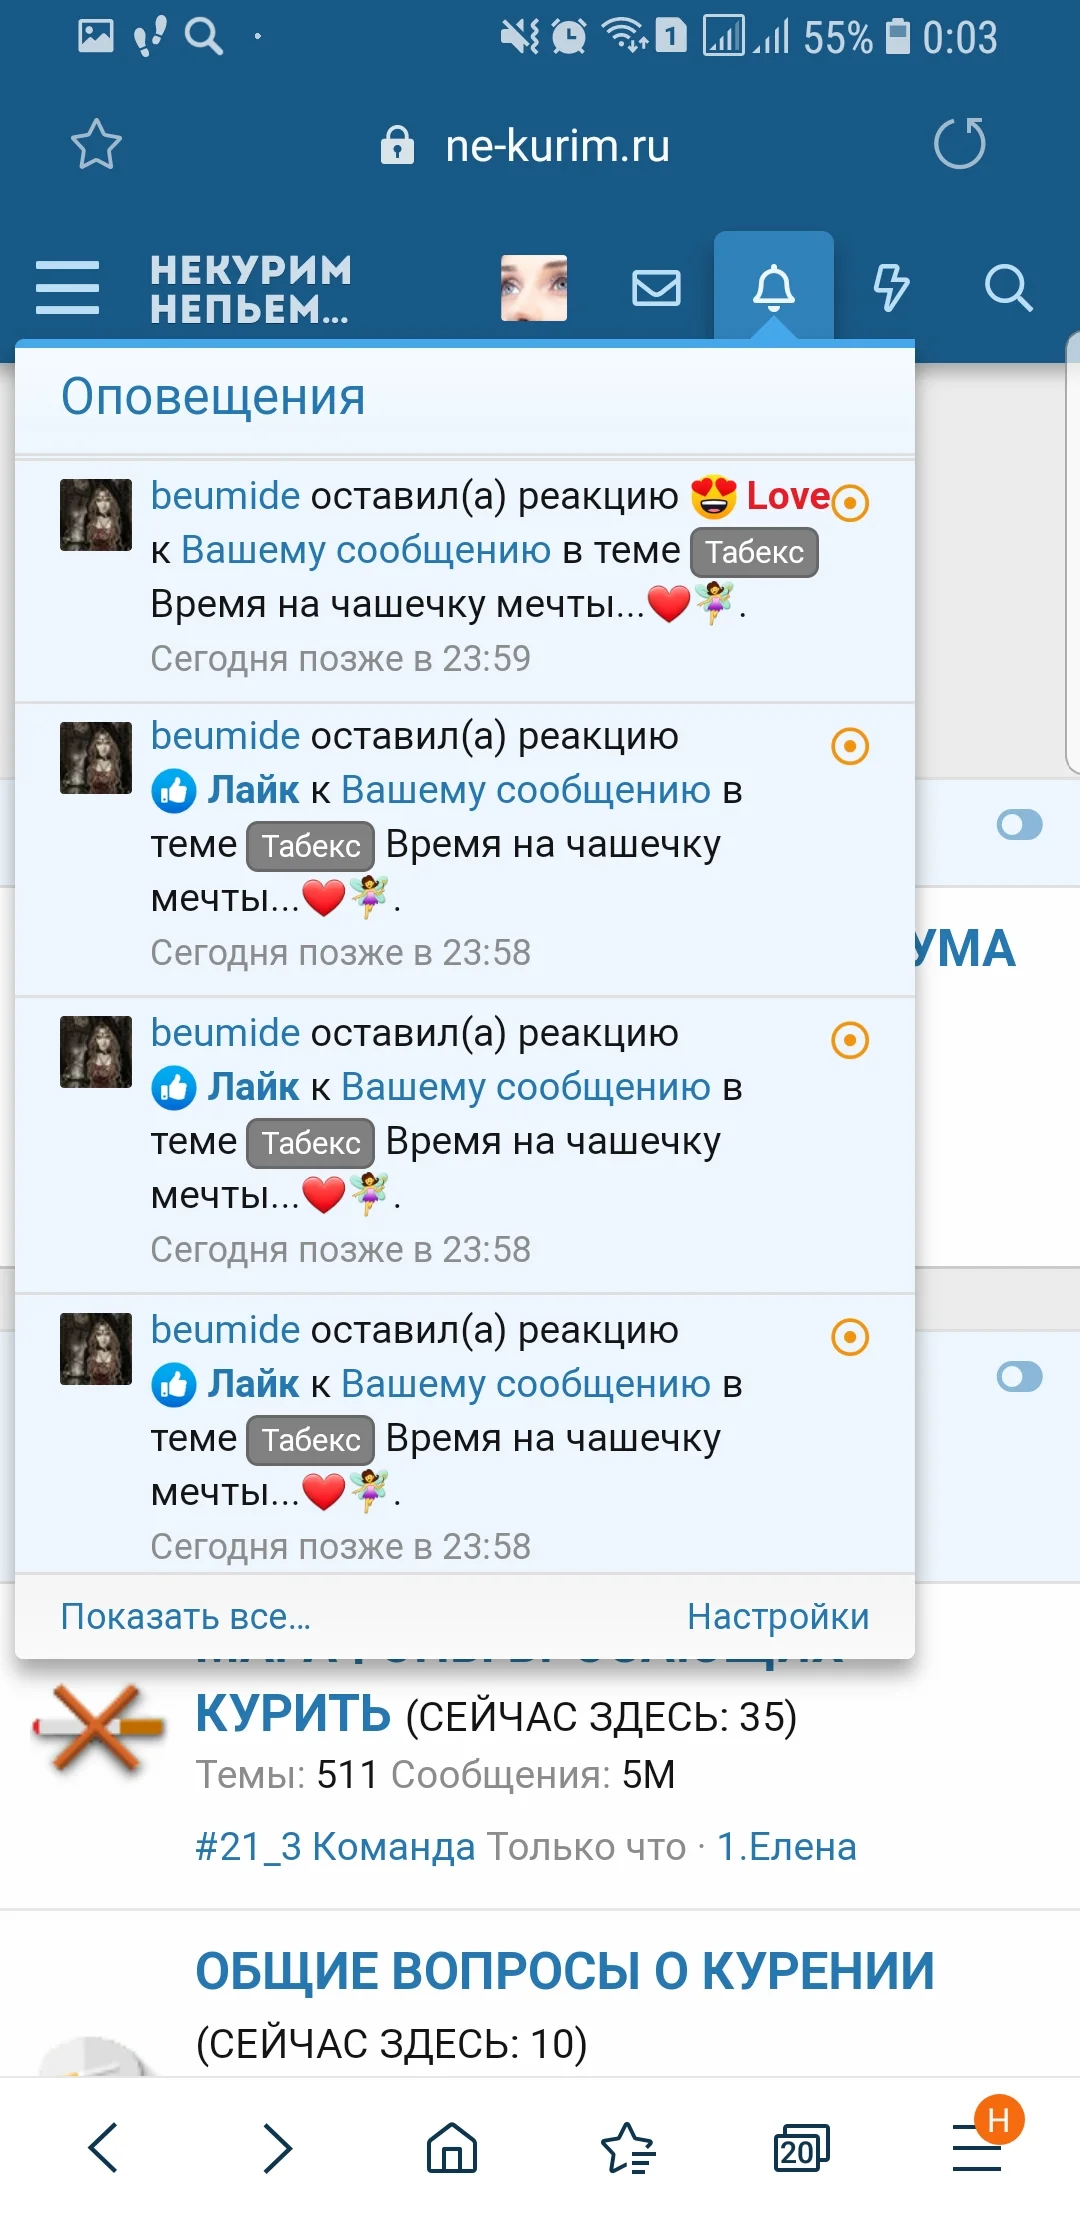
Task: Open browser bookmarks list icon
Action: click(x=627, y=2148)
